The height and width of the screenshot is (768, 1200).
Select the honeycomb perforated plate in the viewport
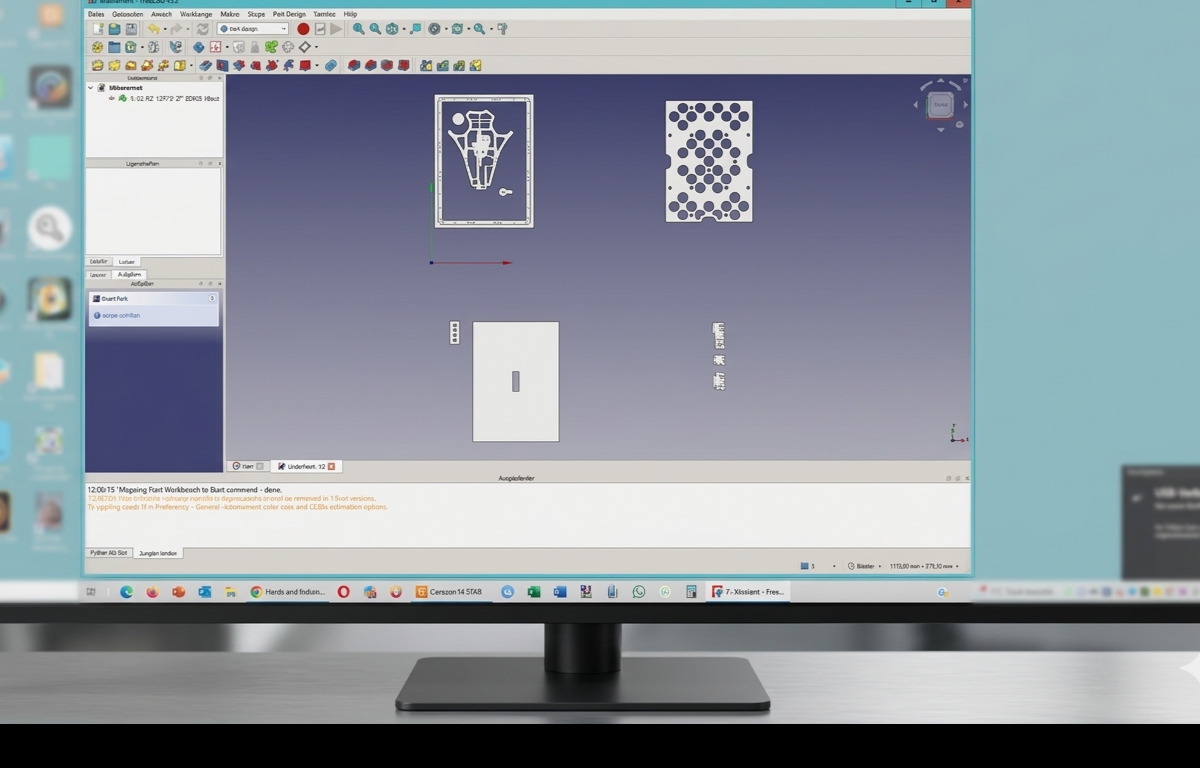(709, 161)
